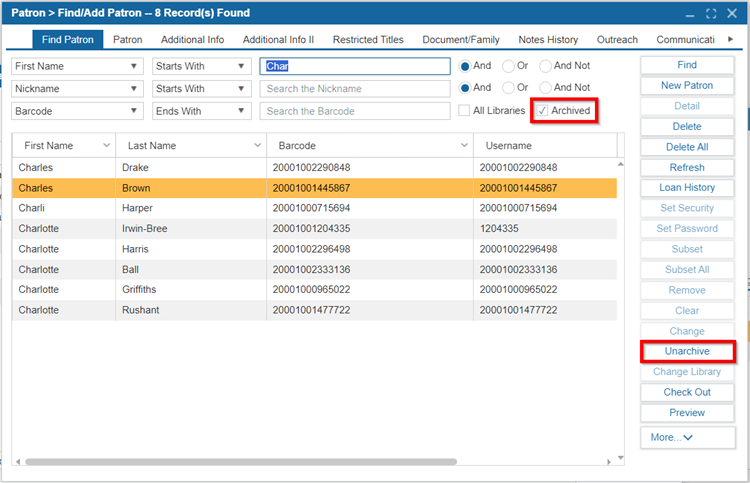Select the Find Patron tab
The image size is (750, 483).
point(67,40)
